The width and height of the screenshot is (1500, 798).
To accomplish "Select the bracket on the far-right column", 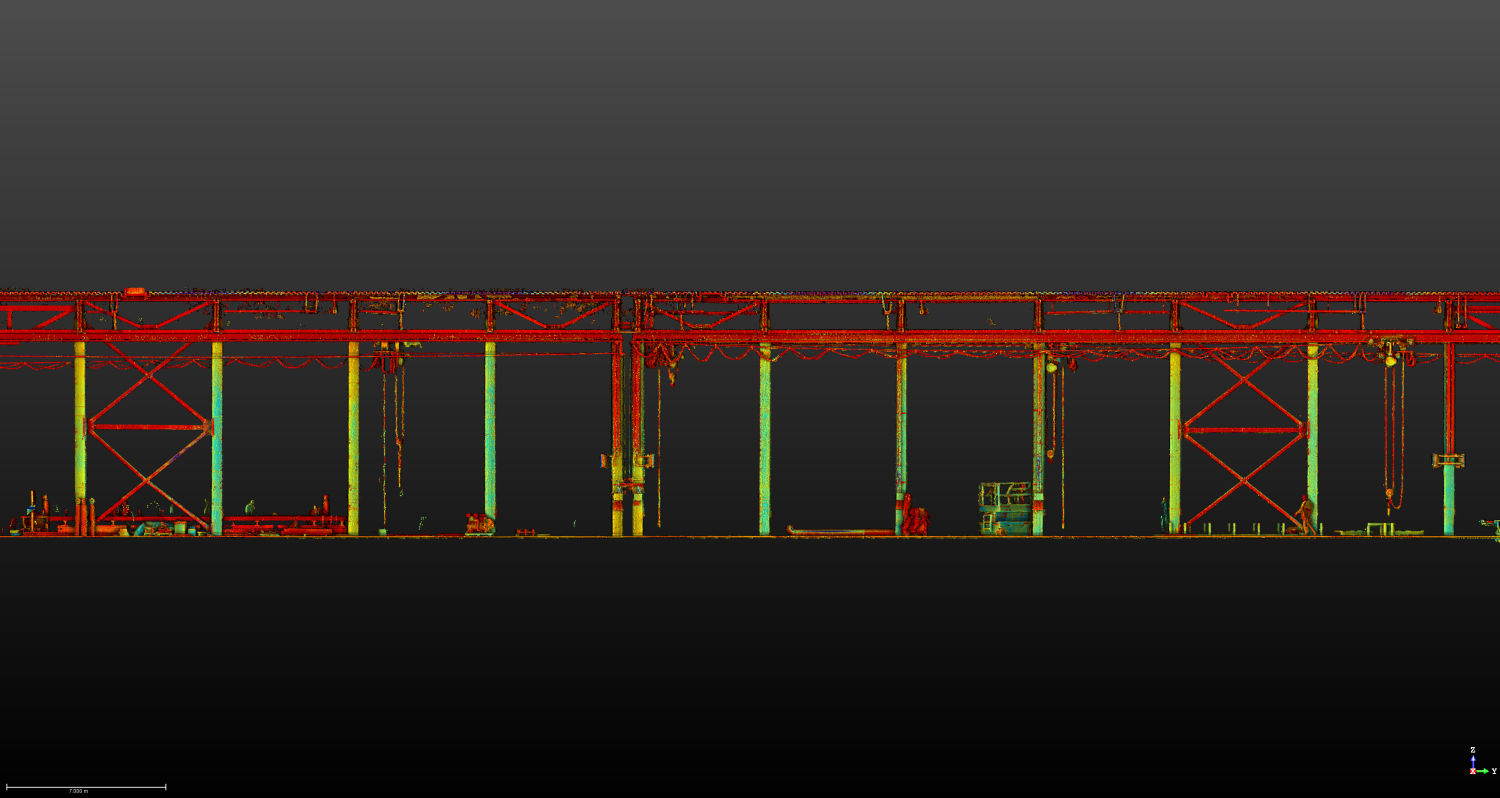I will coord(1448,460).
